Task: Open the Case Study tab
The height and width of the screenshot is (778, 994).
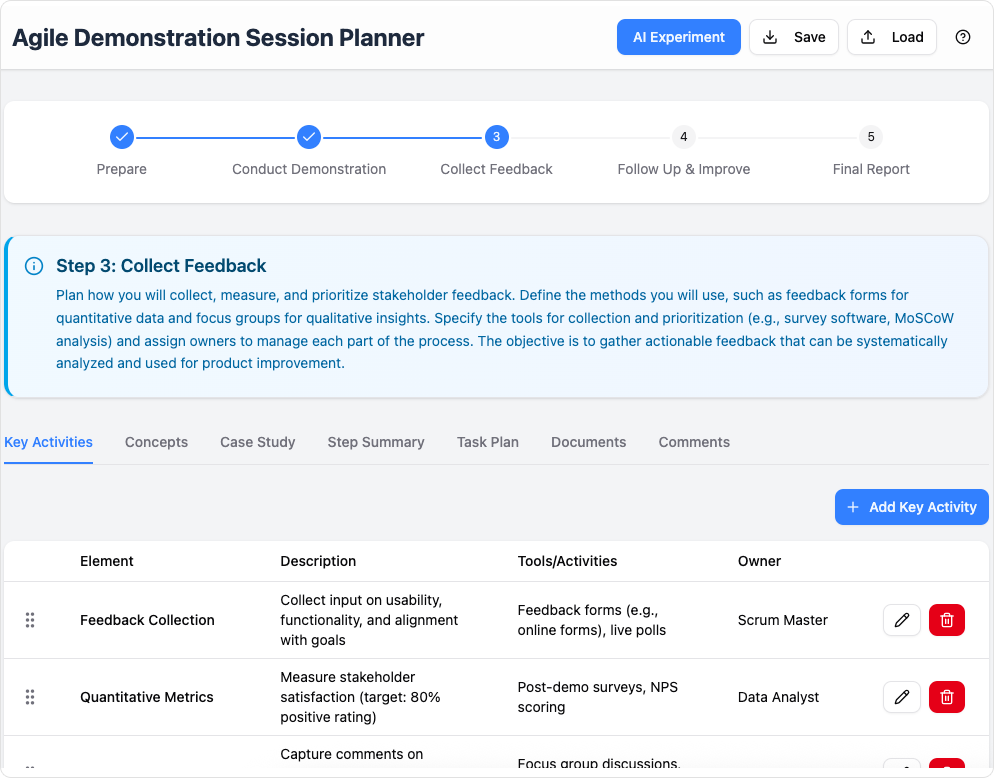Action: point(257,442)
